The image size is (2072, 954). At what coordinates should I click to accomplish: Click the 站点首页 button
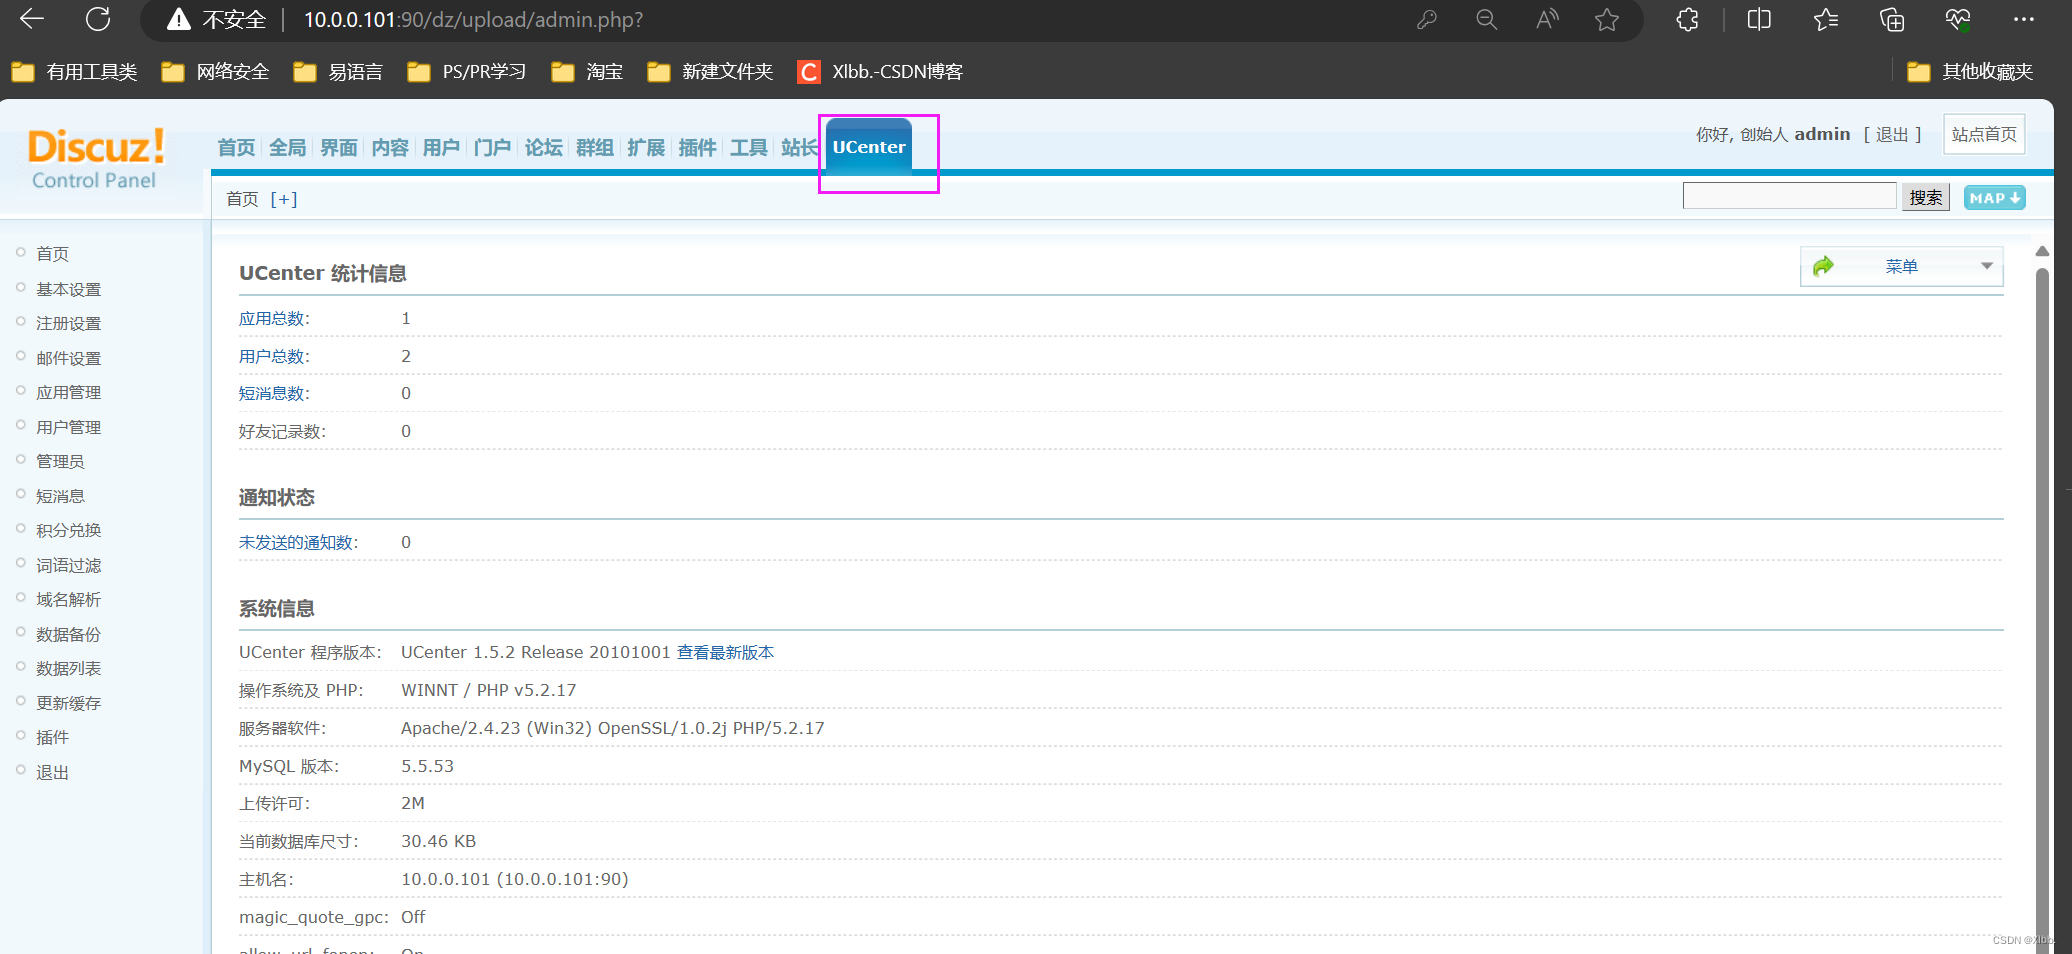click(1984, 134)
